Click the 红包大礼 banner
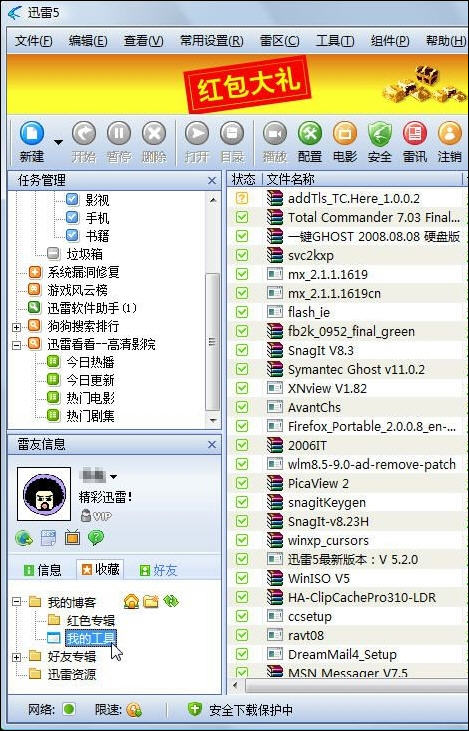Screen dimensions: 469x731 [x=247, y=84]
